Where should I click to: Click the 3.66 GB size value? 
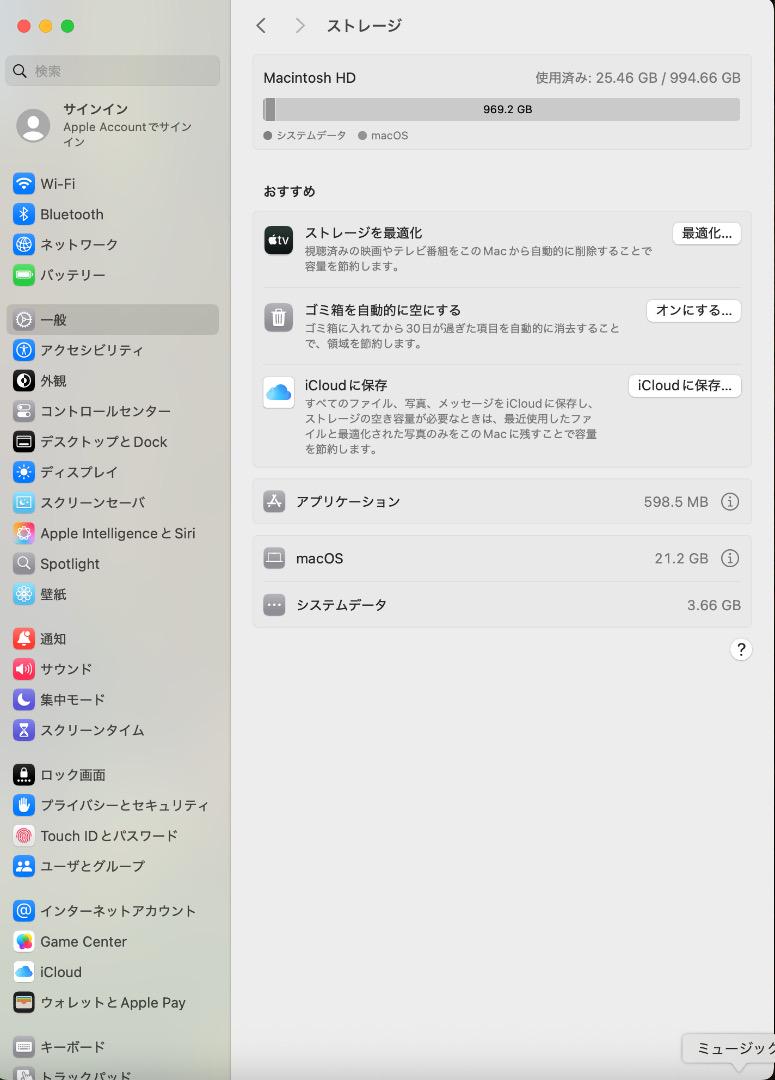coord(714,605)
